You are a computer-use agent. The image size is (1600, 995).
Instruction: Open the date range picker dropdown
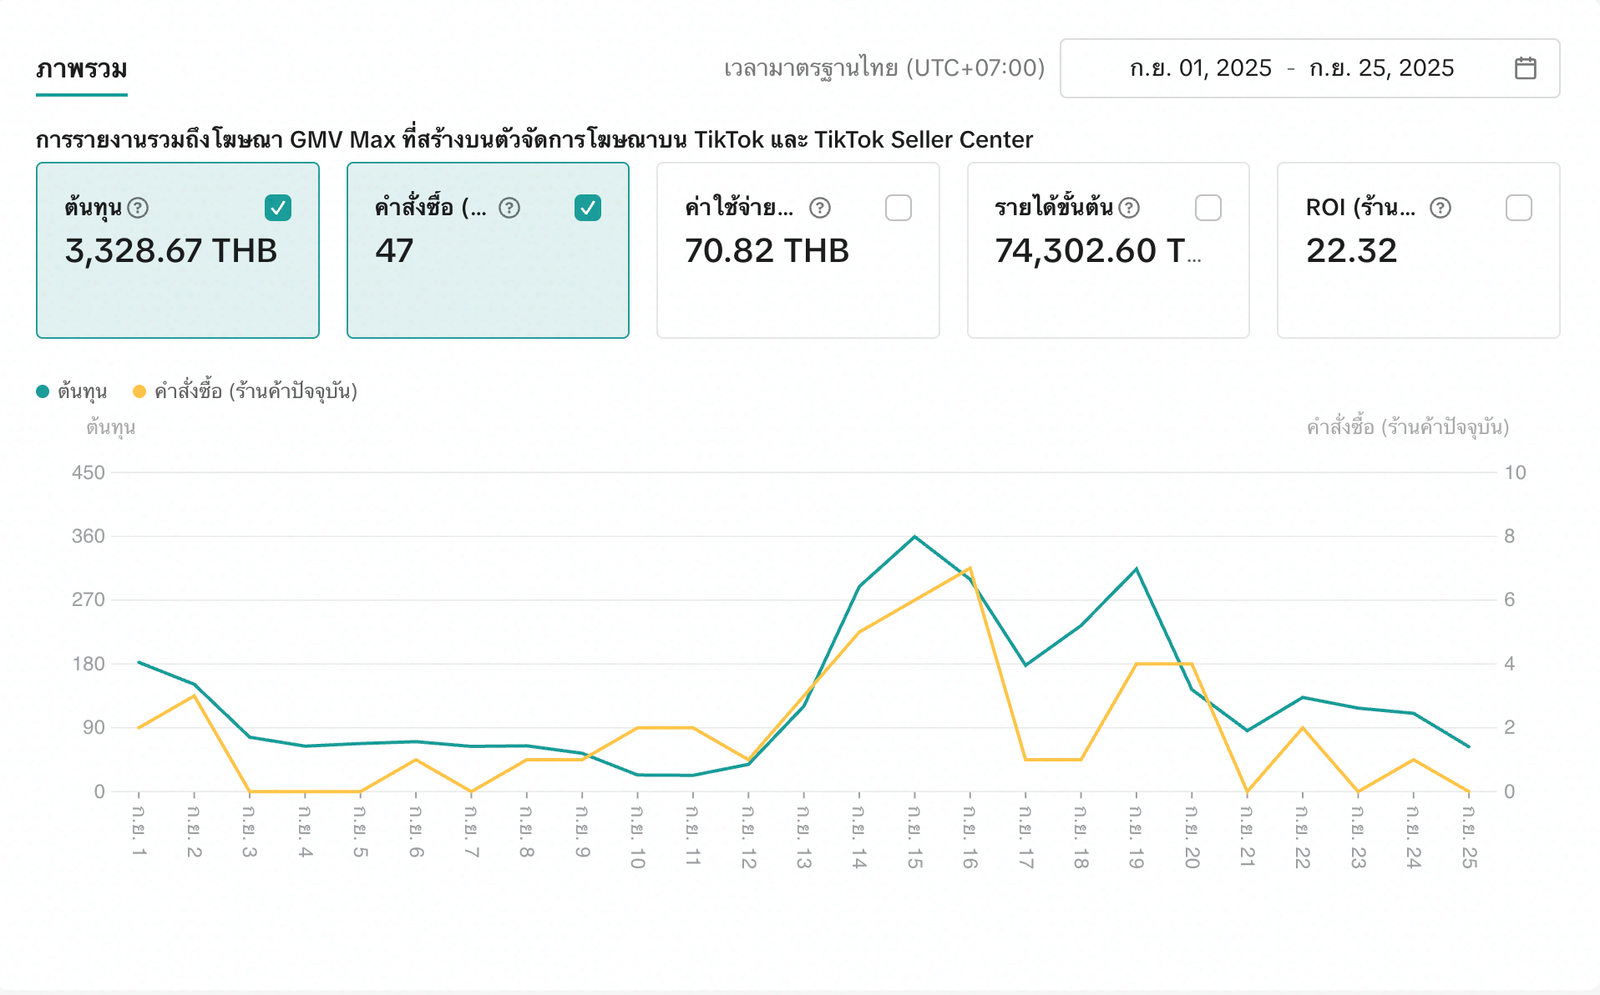pyautogui.click(x=1309, y=68)
